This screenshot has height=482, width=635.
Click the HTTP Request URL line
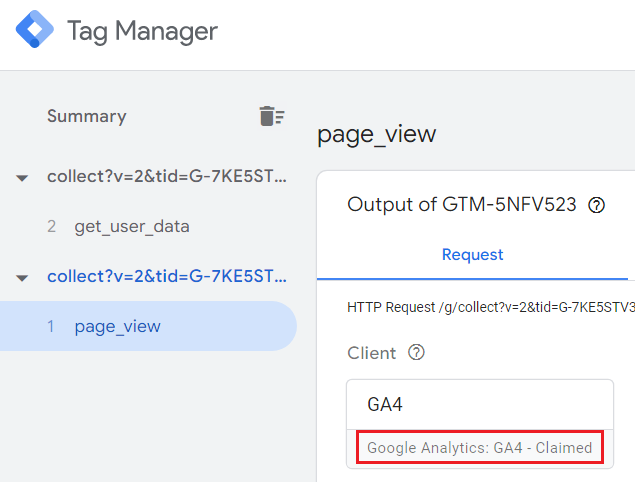tap(490, 306)
